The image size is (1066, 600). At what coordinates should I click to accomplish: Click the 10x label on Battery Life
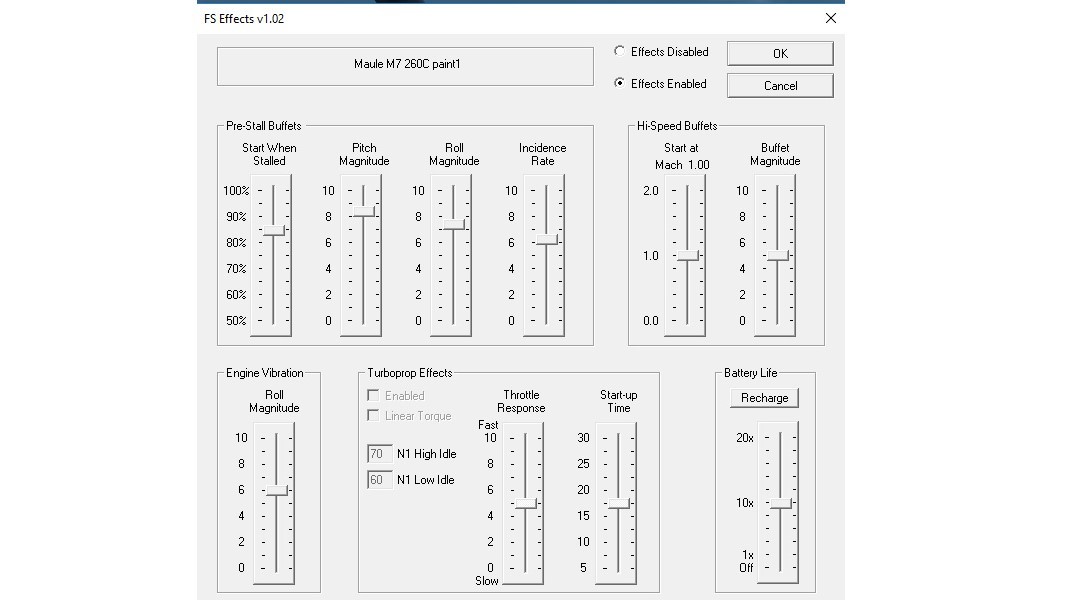point(744,503)
